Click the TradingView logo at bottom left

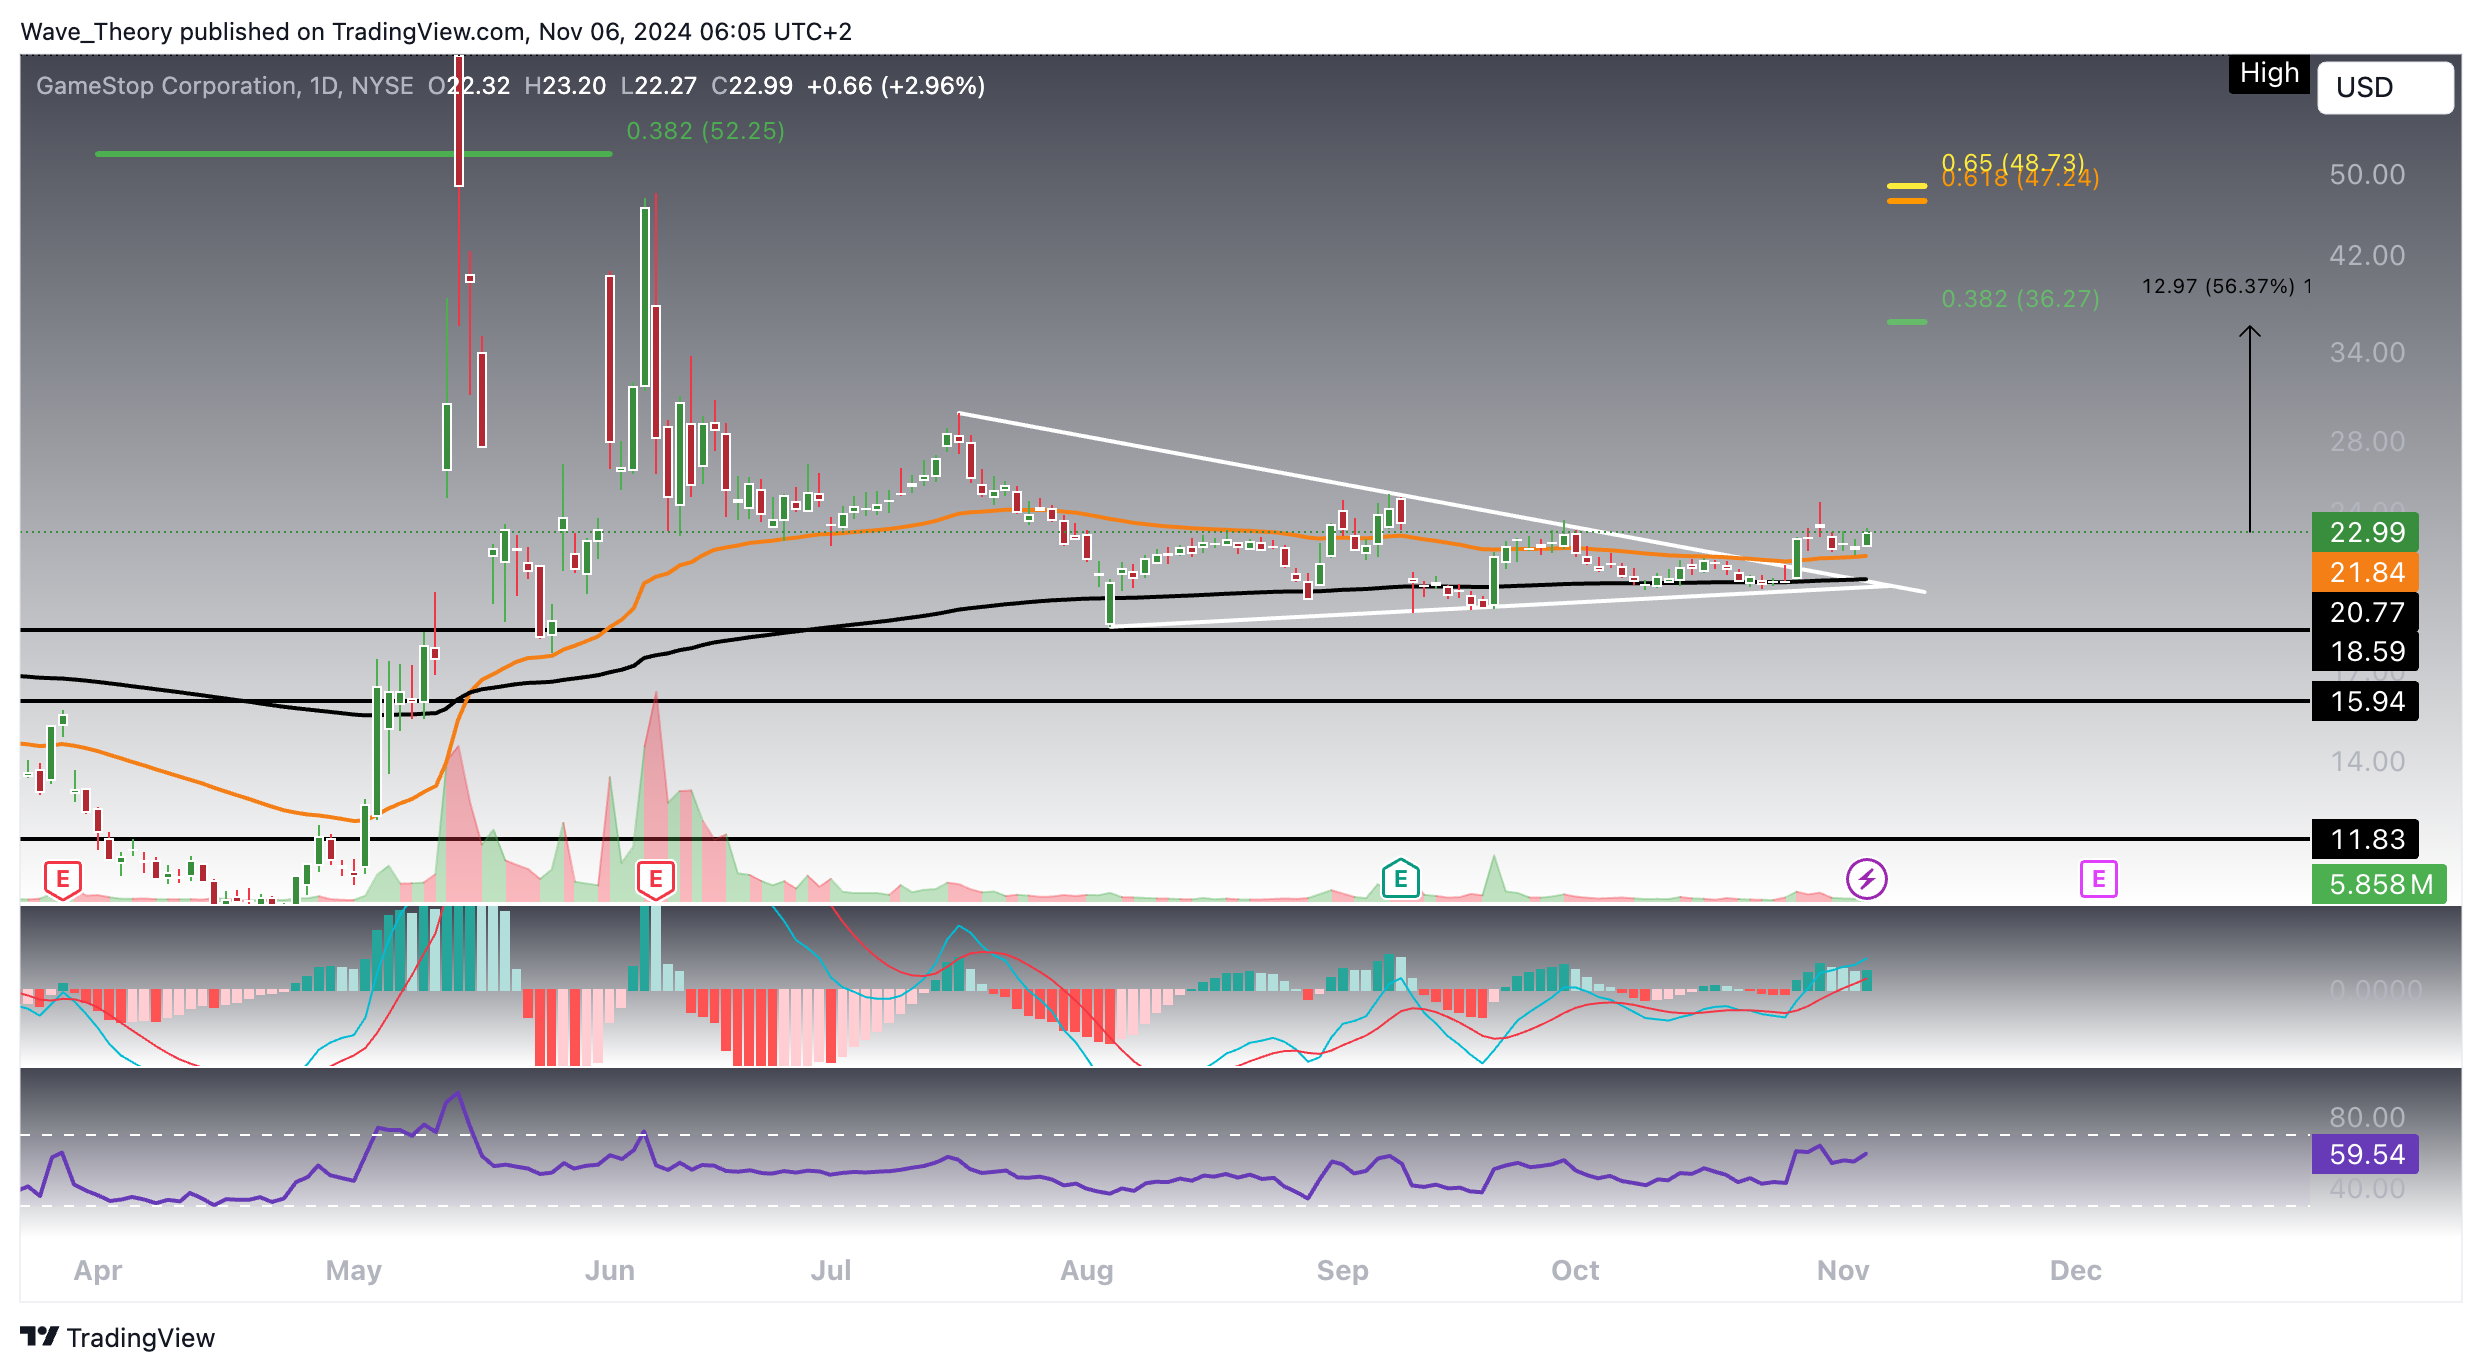(x=118, y=1338)
